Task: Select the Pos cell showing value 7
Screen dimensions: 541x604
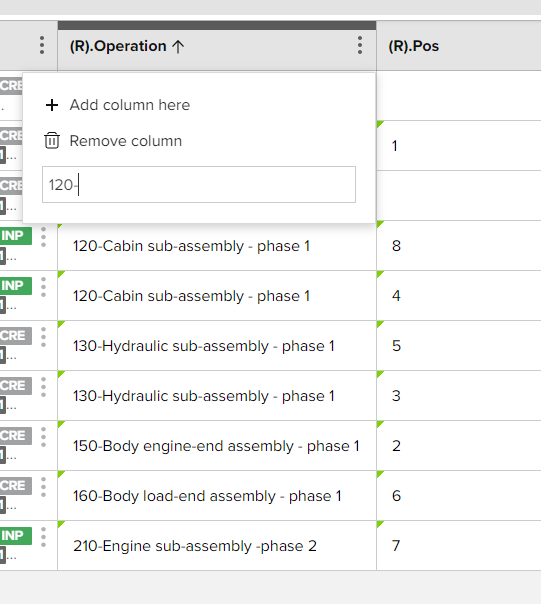Action: pyautogui.click(x=459, y=545)
